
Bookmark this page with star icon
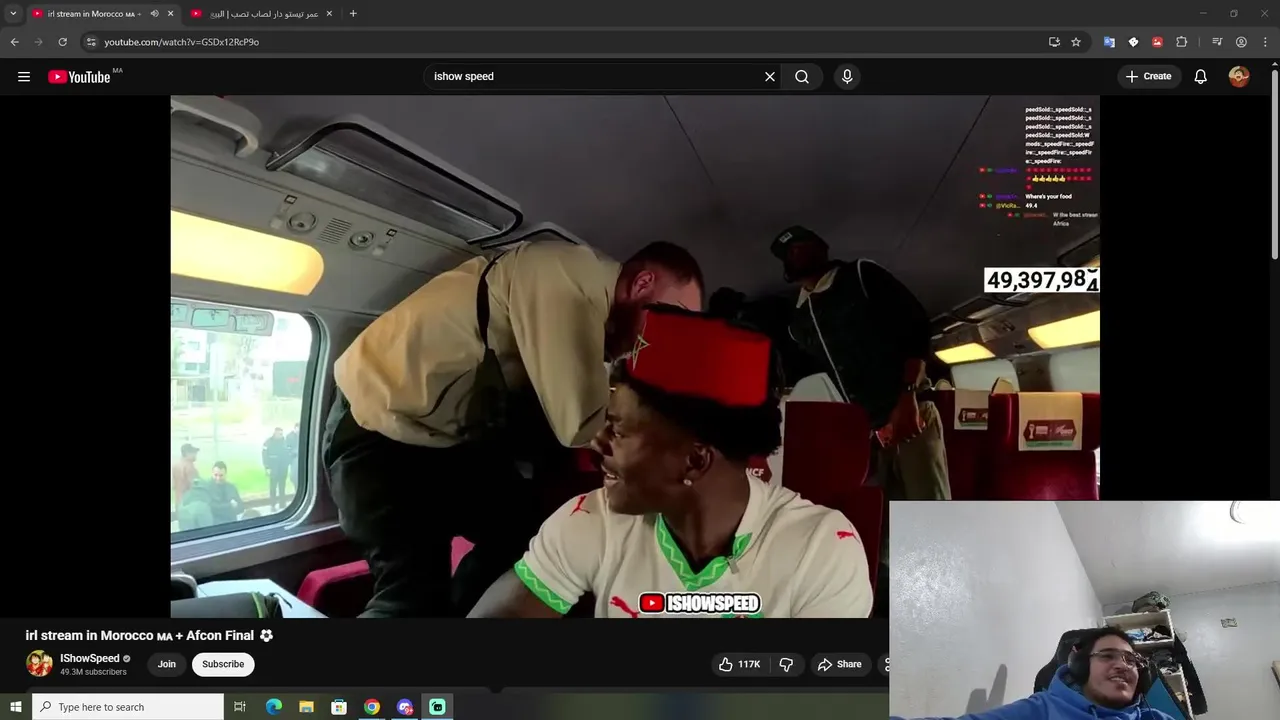click(x=1076, y=42)
